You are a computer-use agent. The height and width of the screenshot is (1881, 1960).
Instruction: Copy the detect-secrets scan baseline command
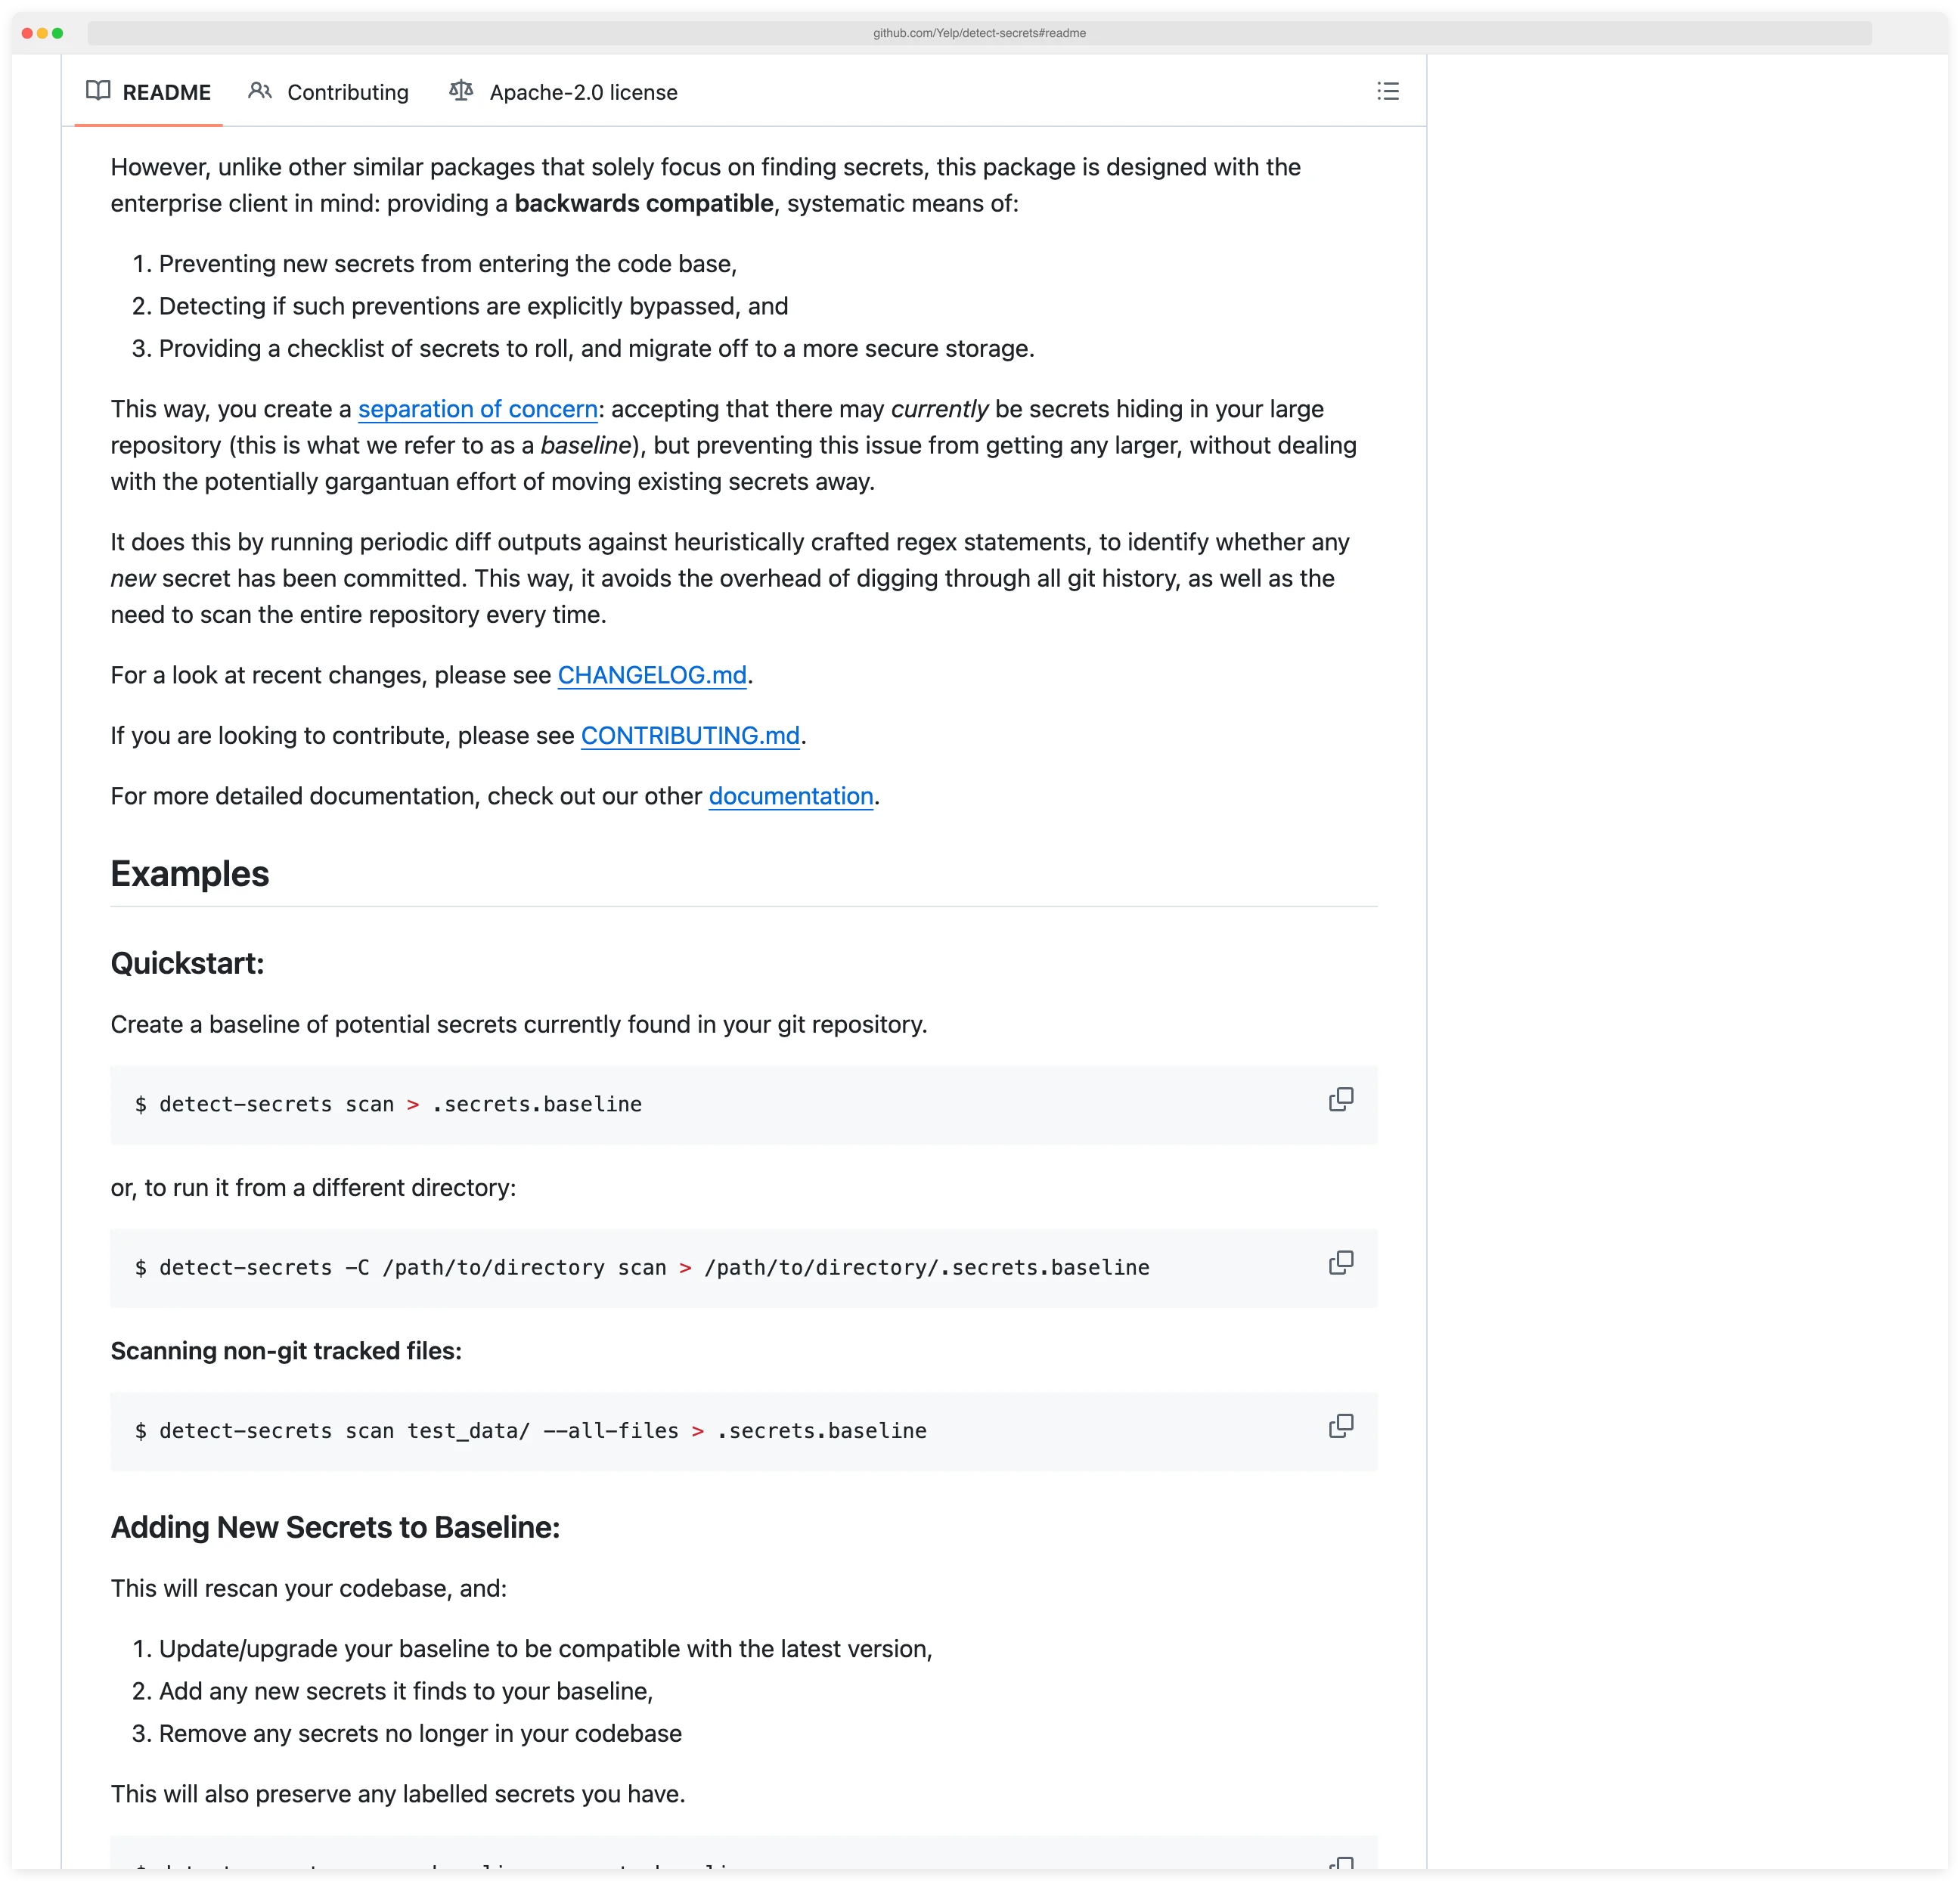point(1341,1100)
